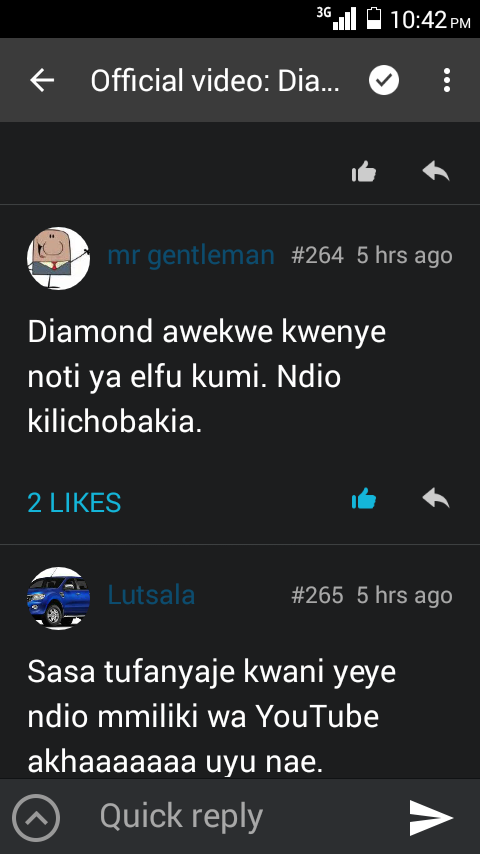View the 2 LIKES list
Image resolution: width=480 pixels, height=854 pixels.
click(74, 502)
